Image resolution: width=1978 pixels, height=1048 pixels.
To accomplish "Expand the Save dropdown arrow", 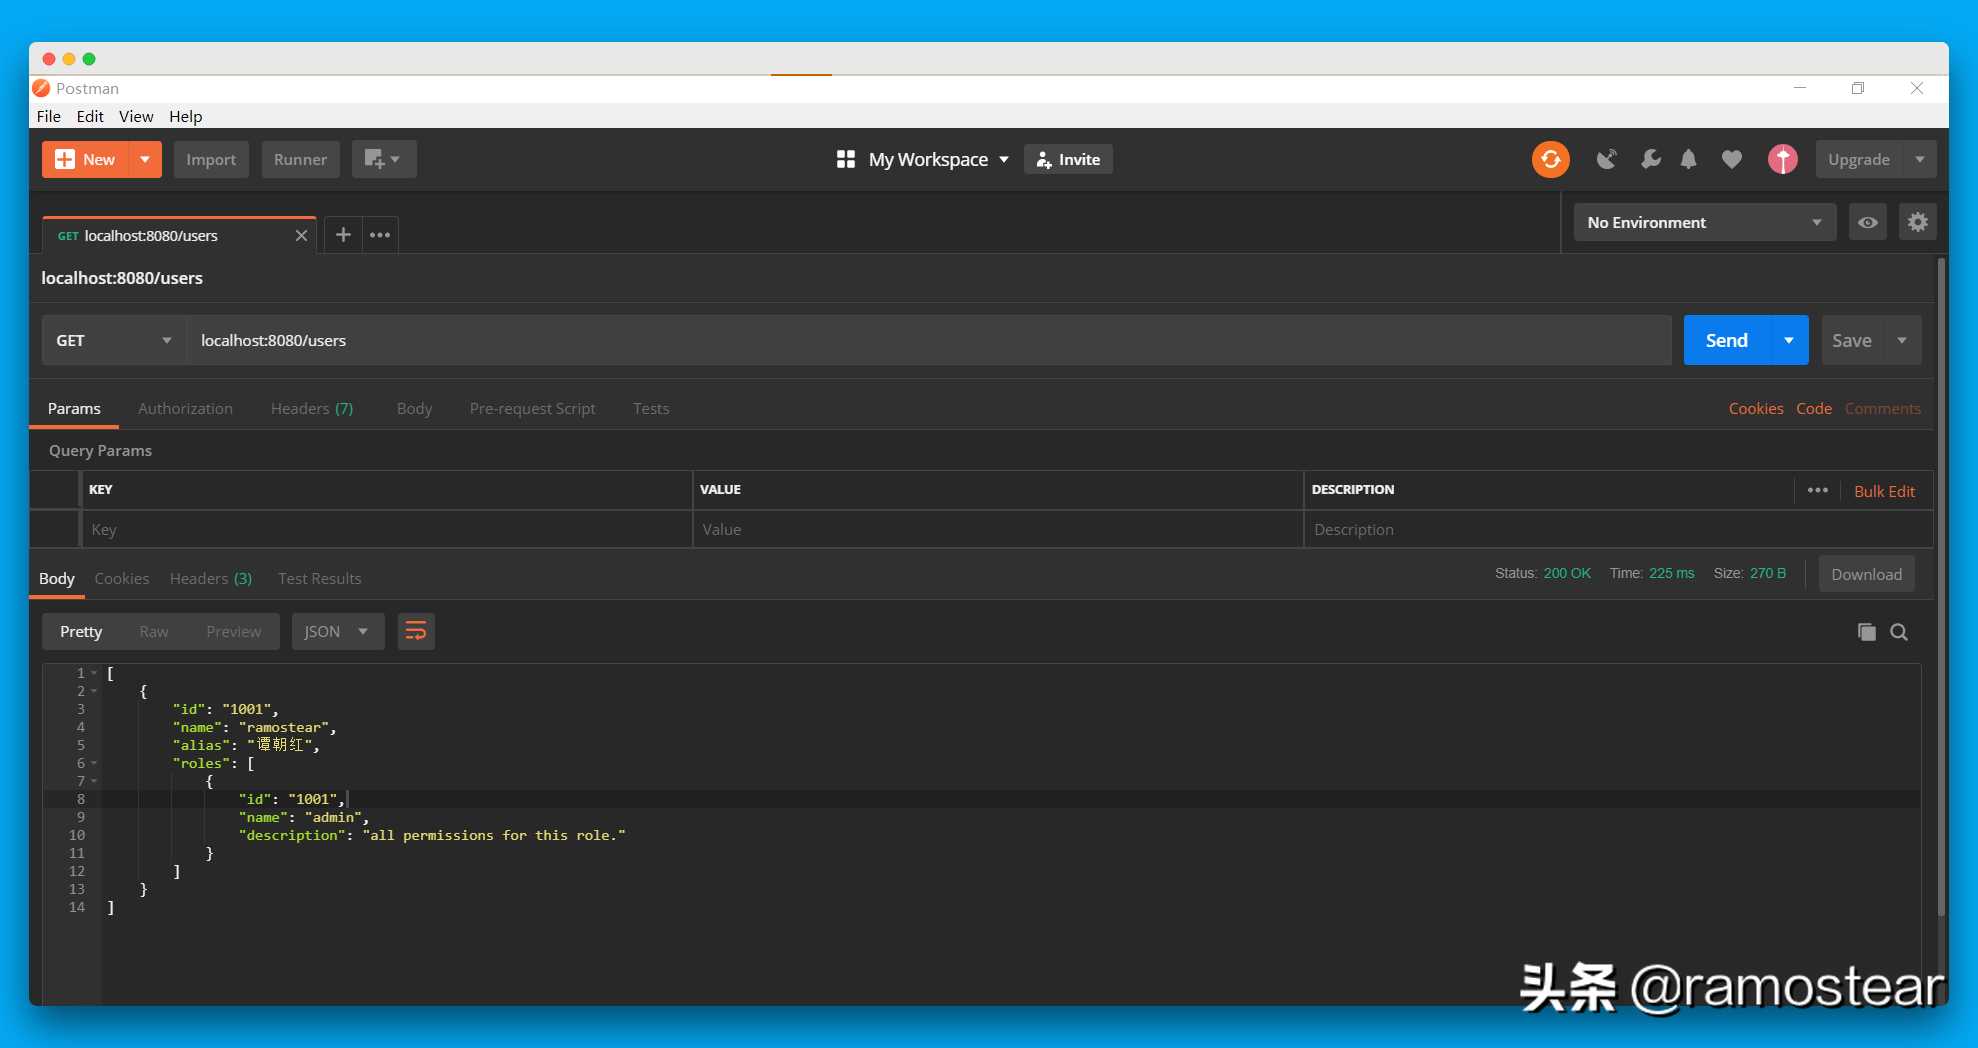I will (1902, 340).
